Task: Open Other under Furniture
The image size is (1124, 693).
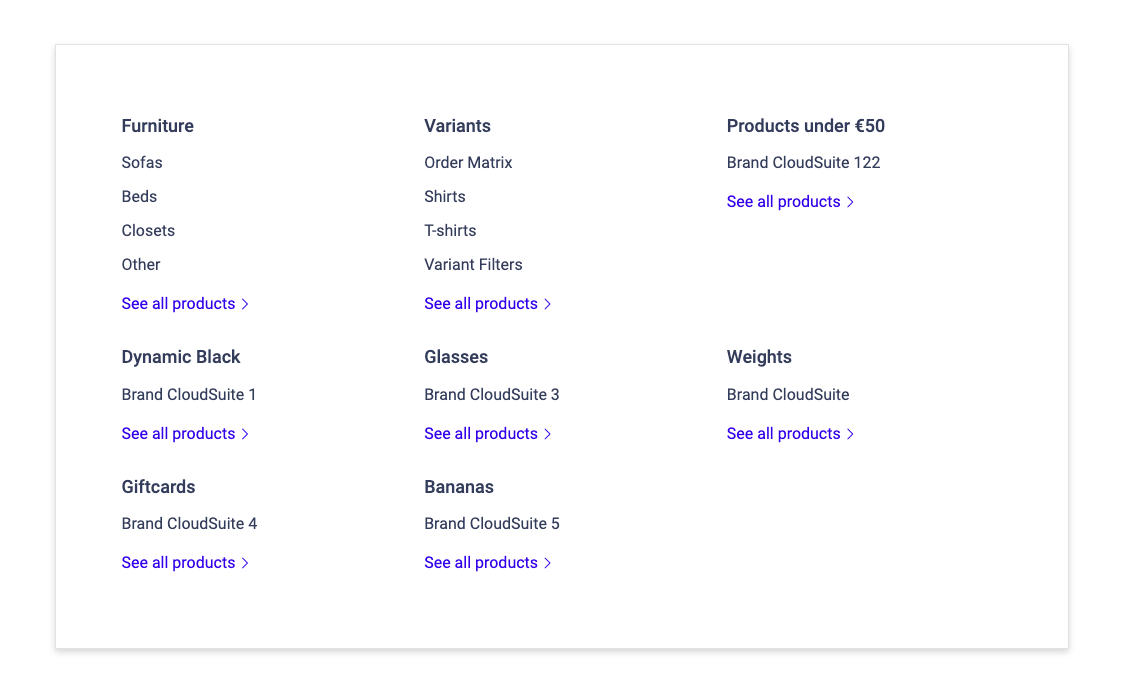Action: coord(141,264)
